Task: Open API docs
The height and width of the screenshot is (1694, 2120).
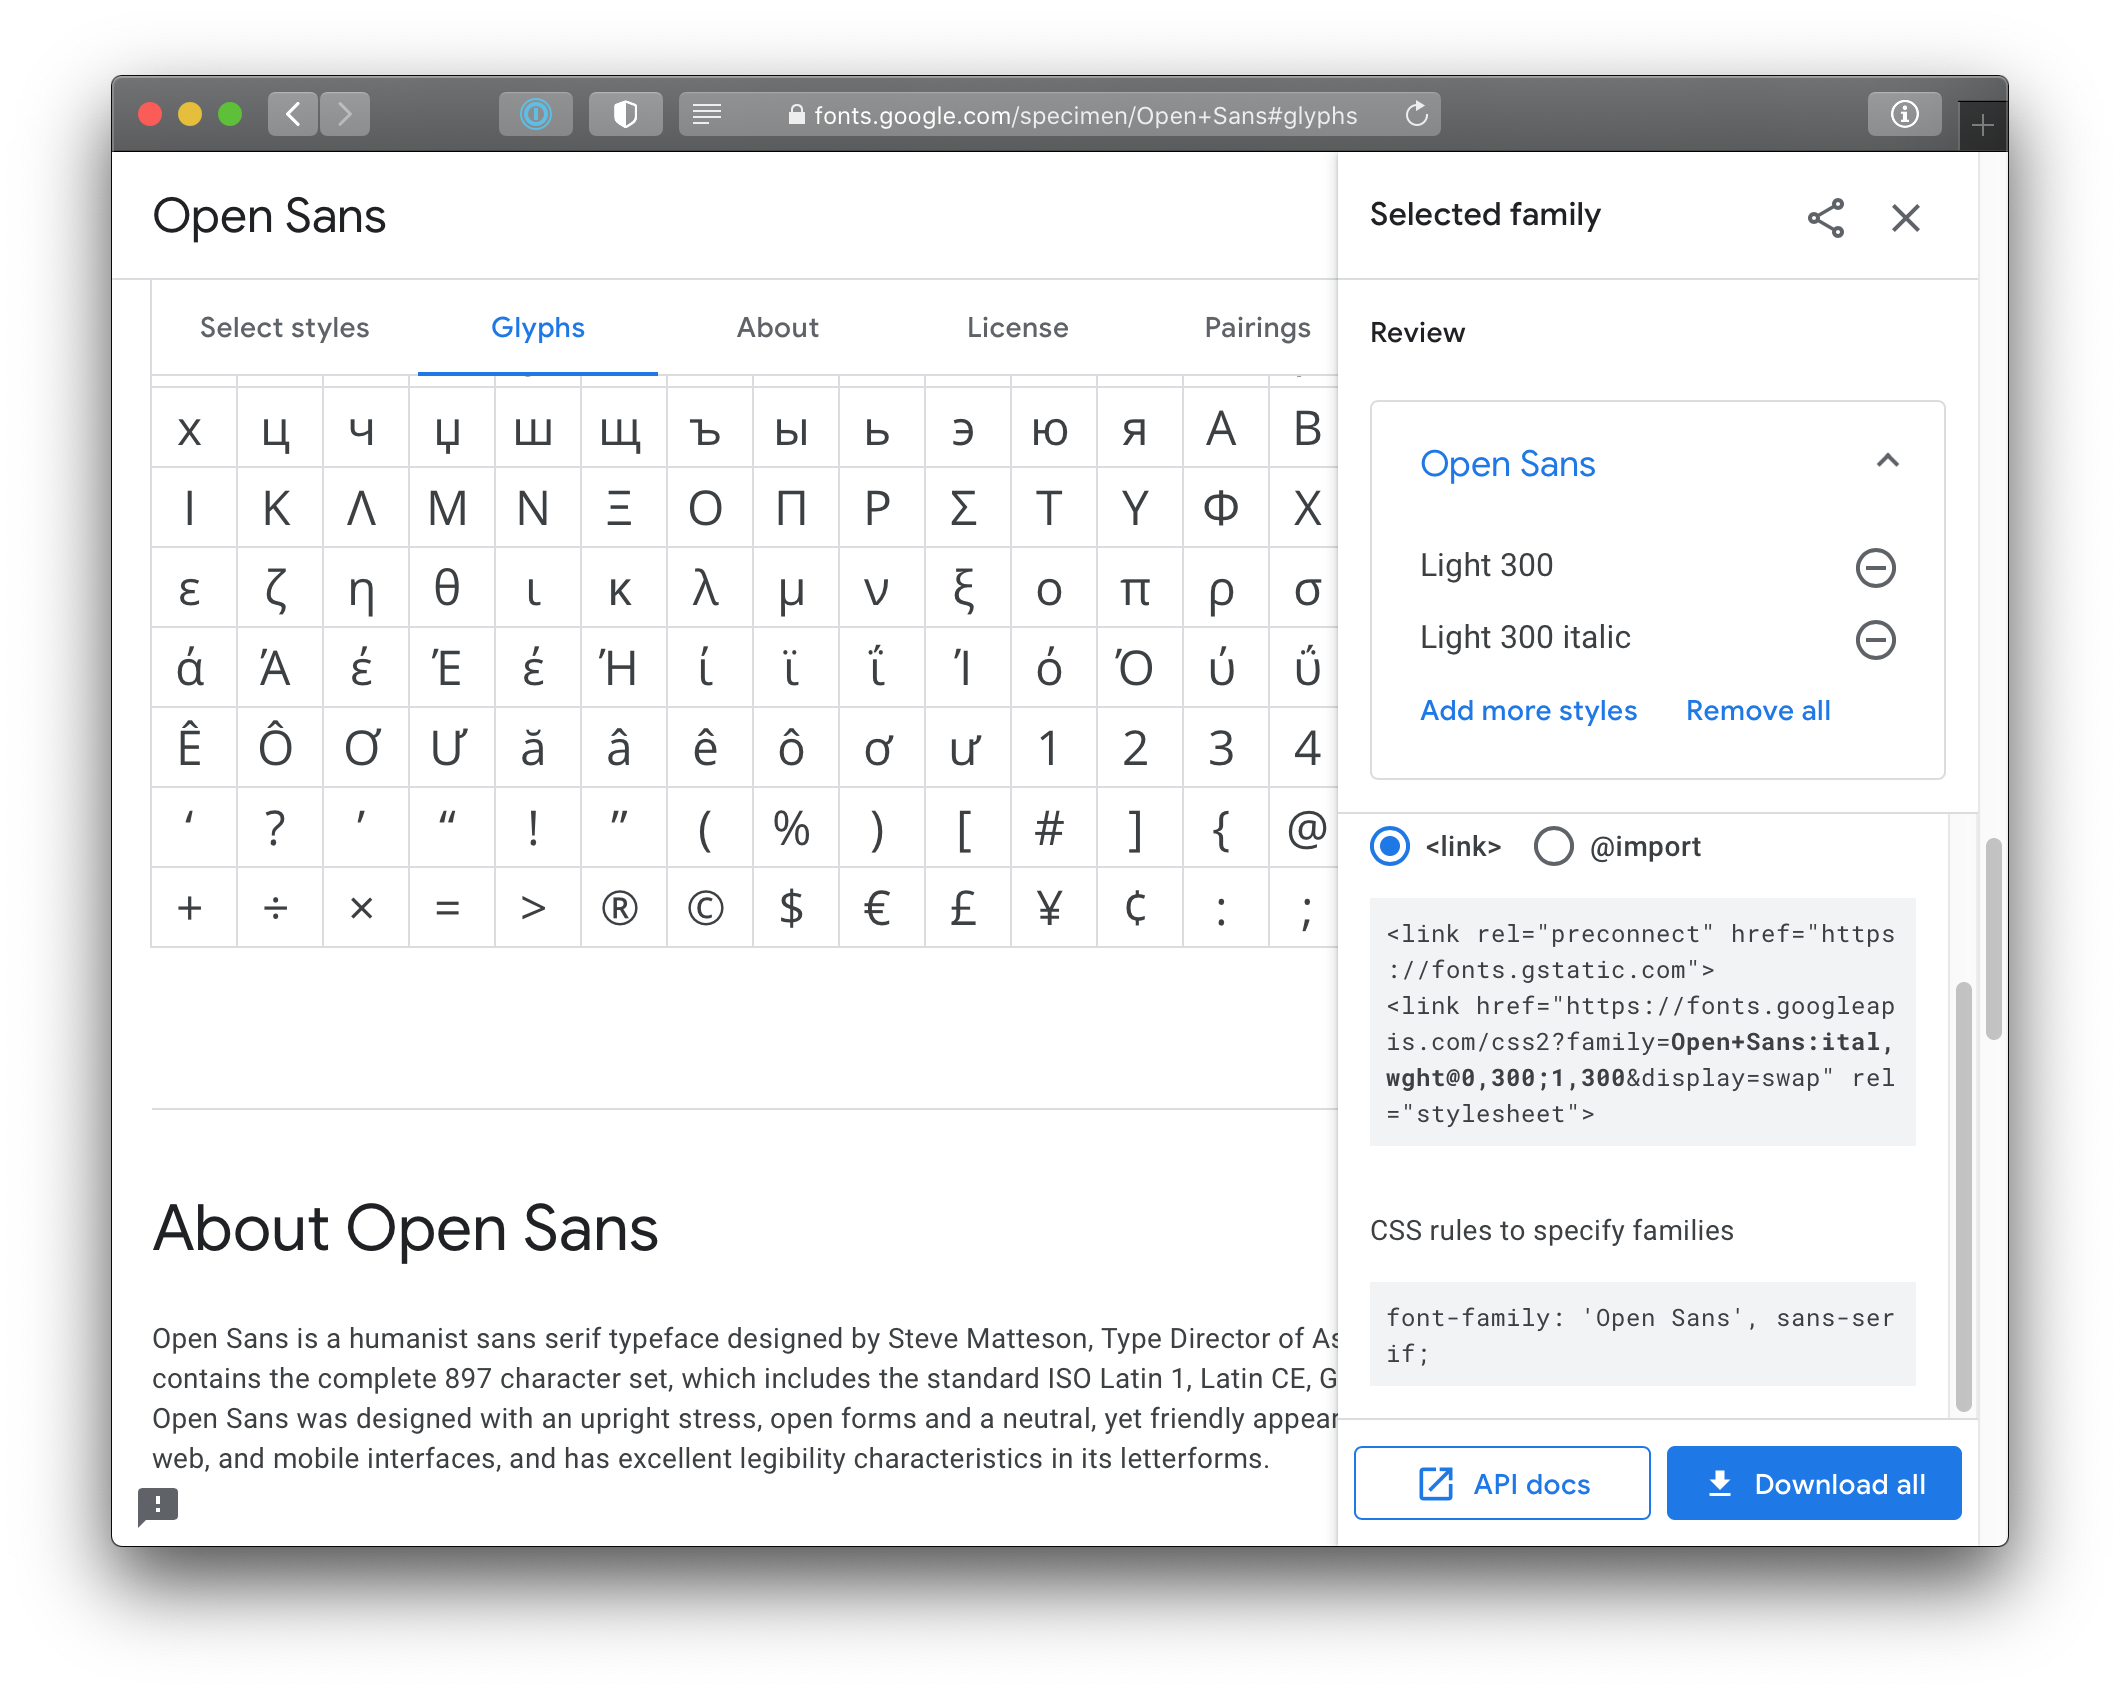Action: tap(1502, 1483)
